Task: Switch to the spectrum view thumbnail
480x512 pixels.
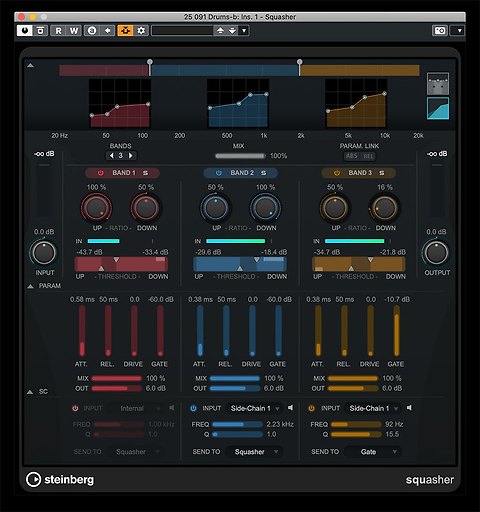Action: tap(438, 84)
